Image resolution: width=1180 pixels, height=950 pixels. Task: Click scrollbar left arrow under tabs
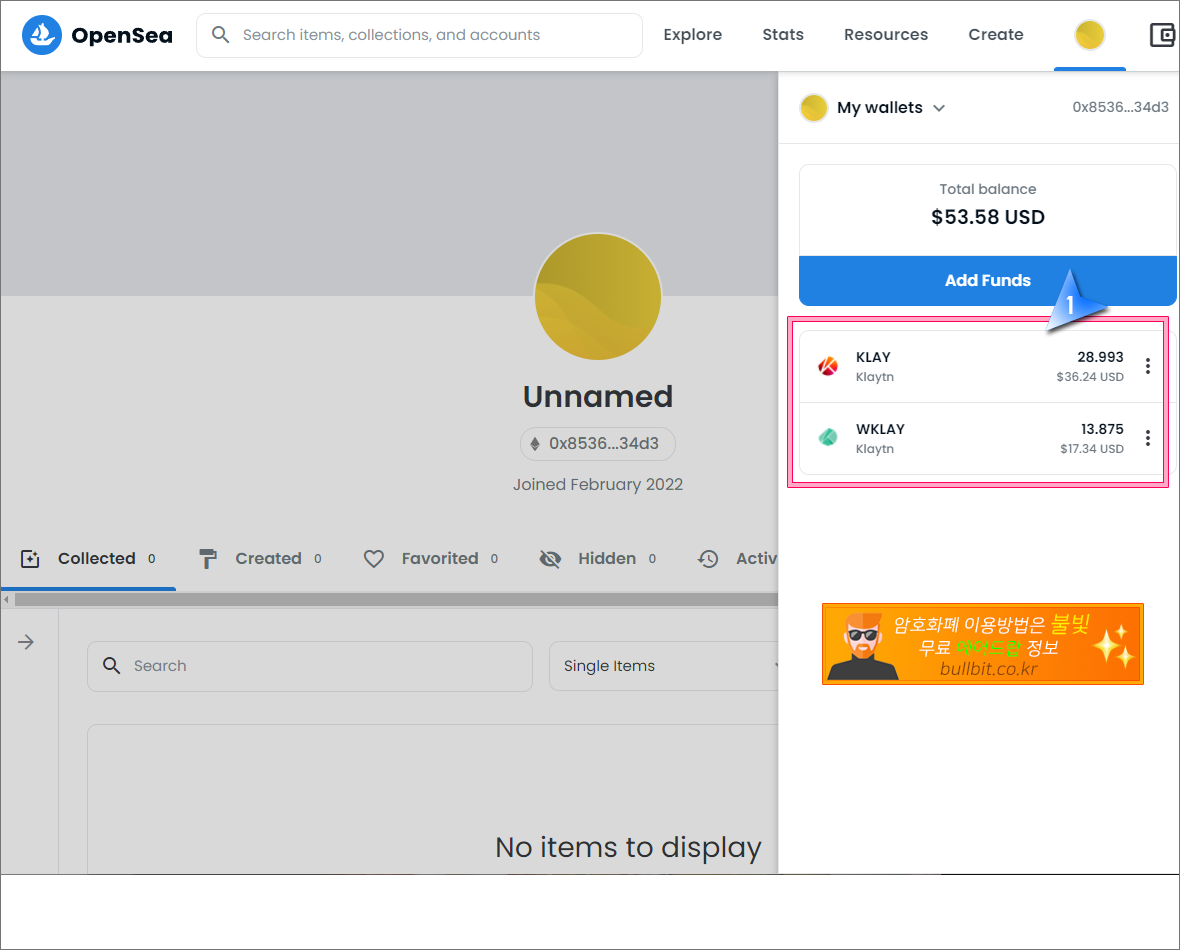click(x=7, y=600)
